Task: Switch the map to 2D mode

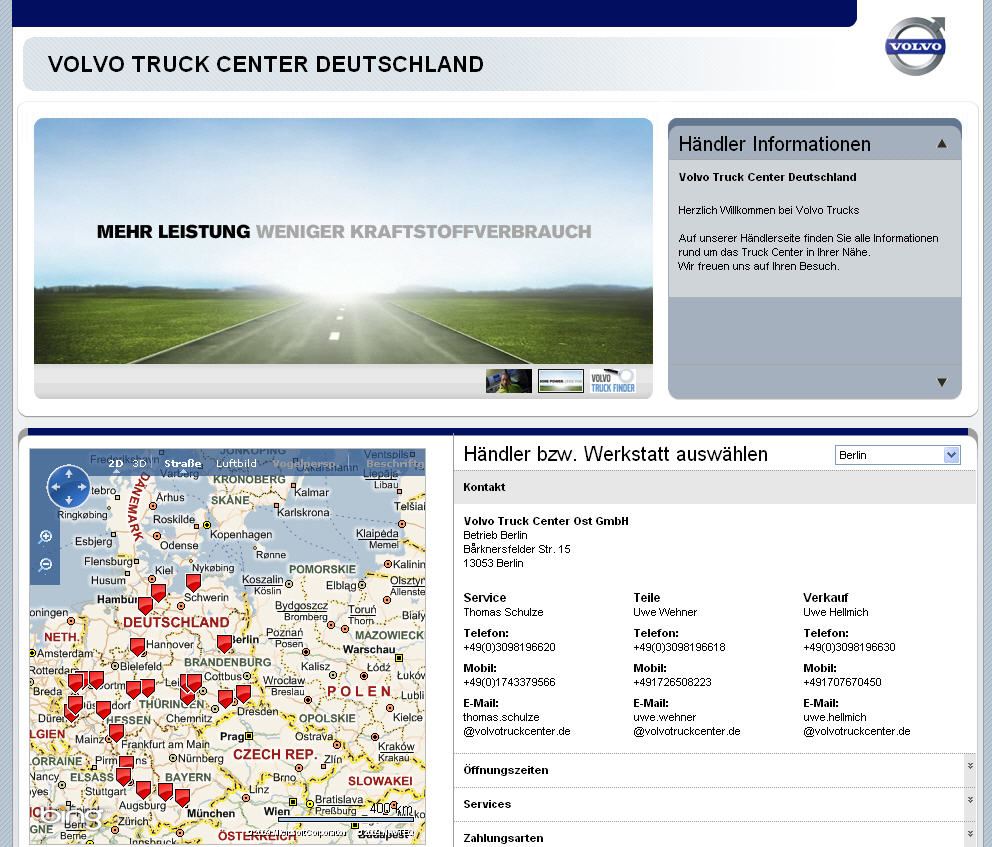Action: pyautogui.click(x=115, y=464)
